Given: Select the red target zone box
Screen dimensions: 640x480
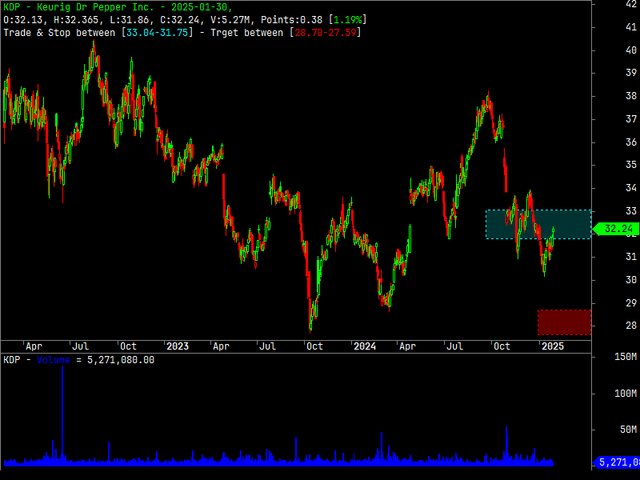Looking at the screenshot, I should (564, 322).
